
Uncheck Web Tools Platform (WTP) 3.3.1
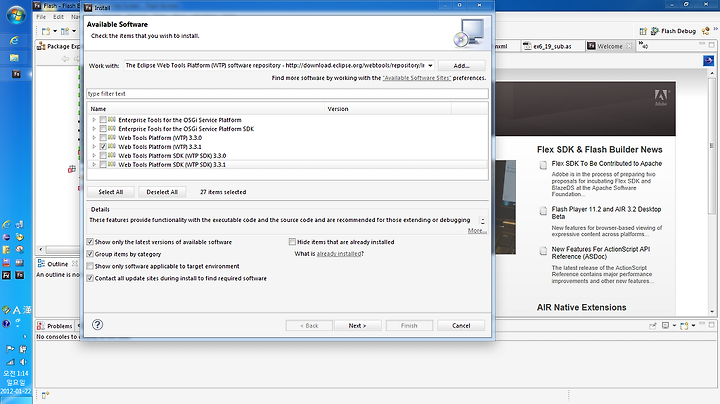tap(103, 147)
